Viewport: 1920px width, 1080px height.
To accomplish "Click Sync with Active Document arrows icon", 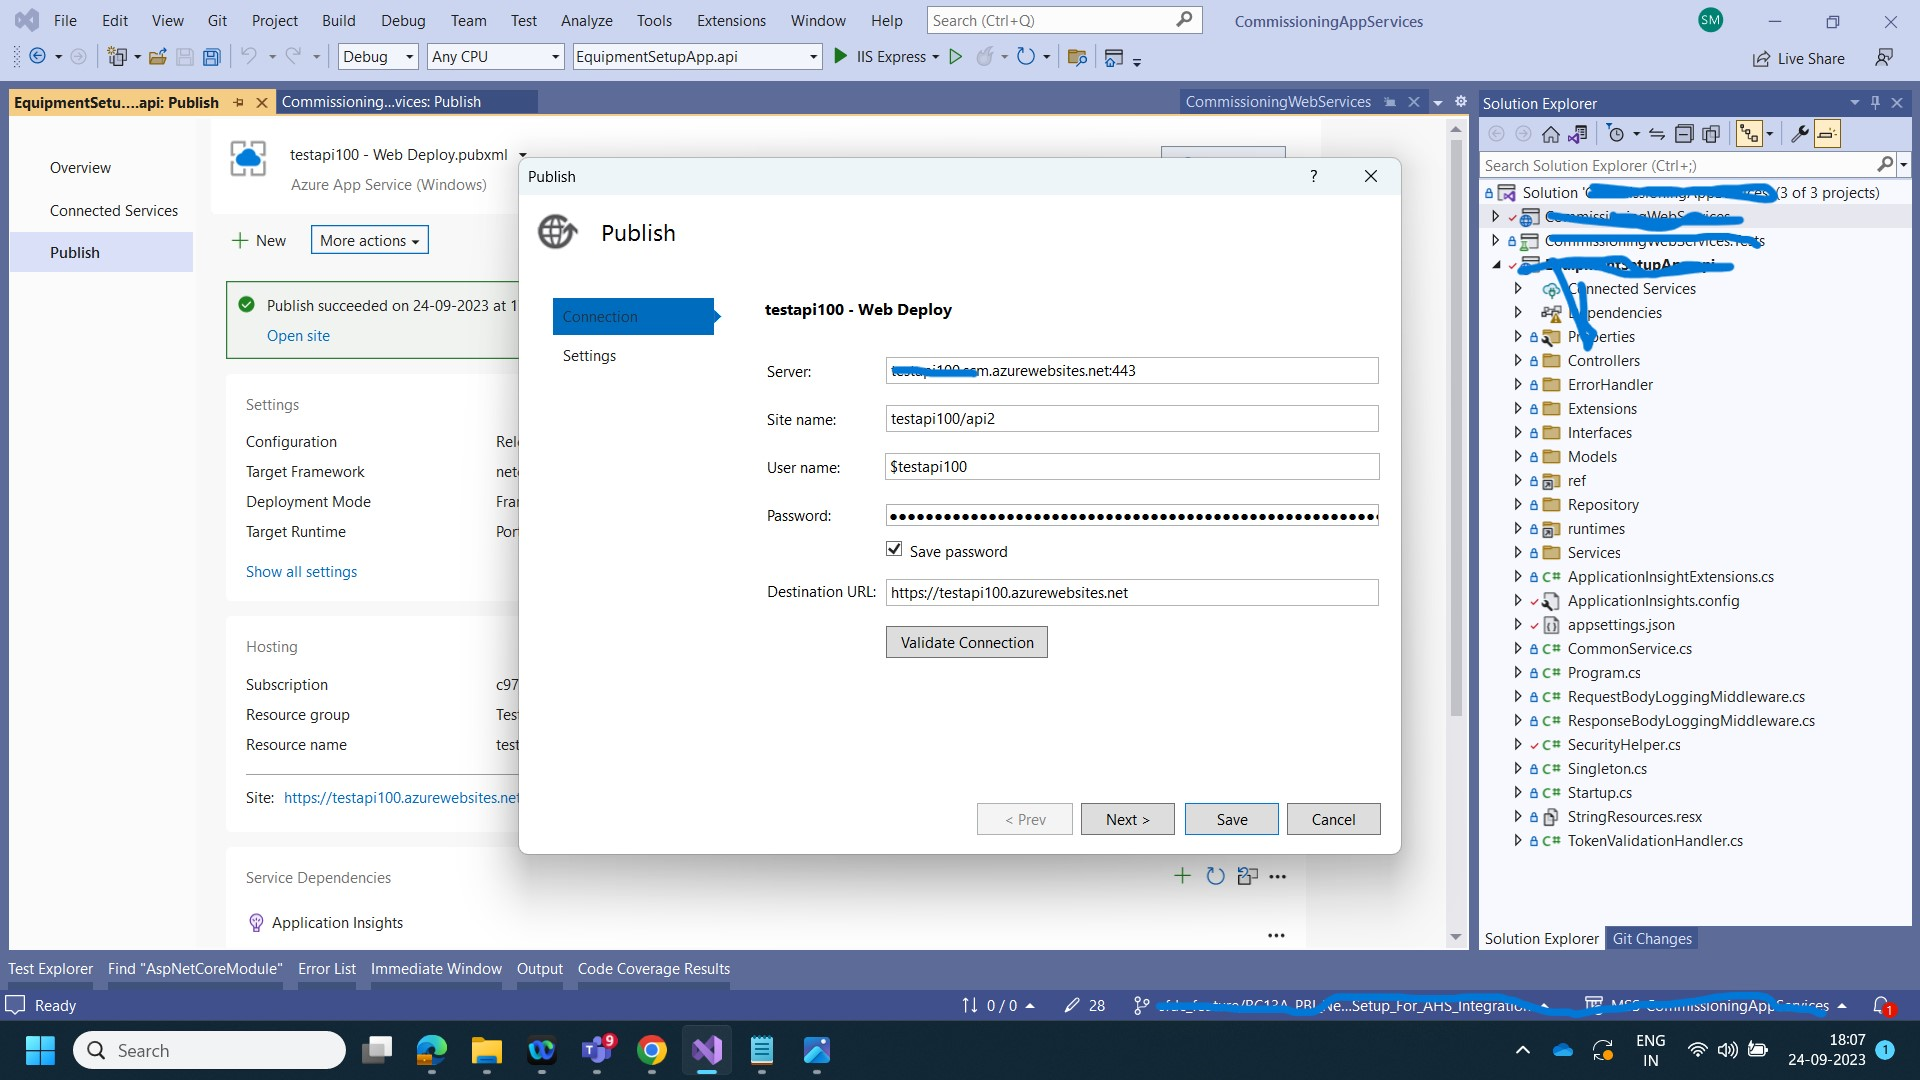I will tap(1657, 134).
